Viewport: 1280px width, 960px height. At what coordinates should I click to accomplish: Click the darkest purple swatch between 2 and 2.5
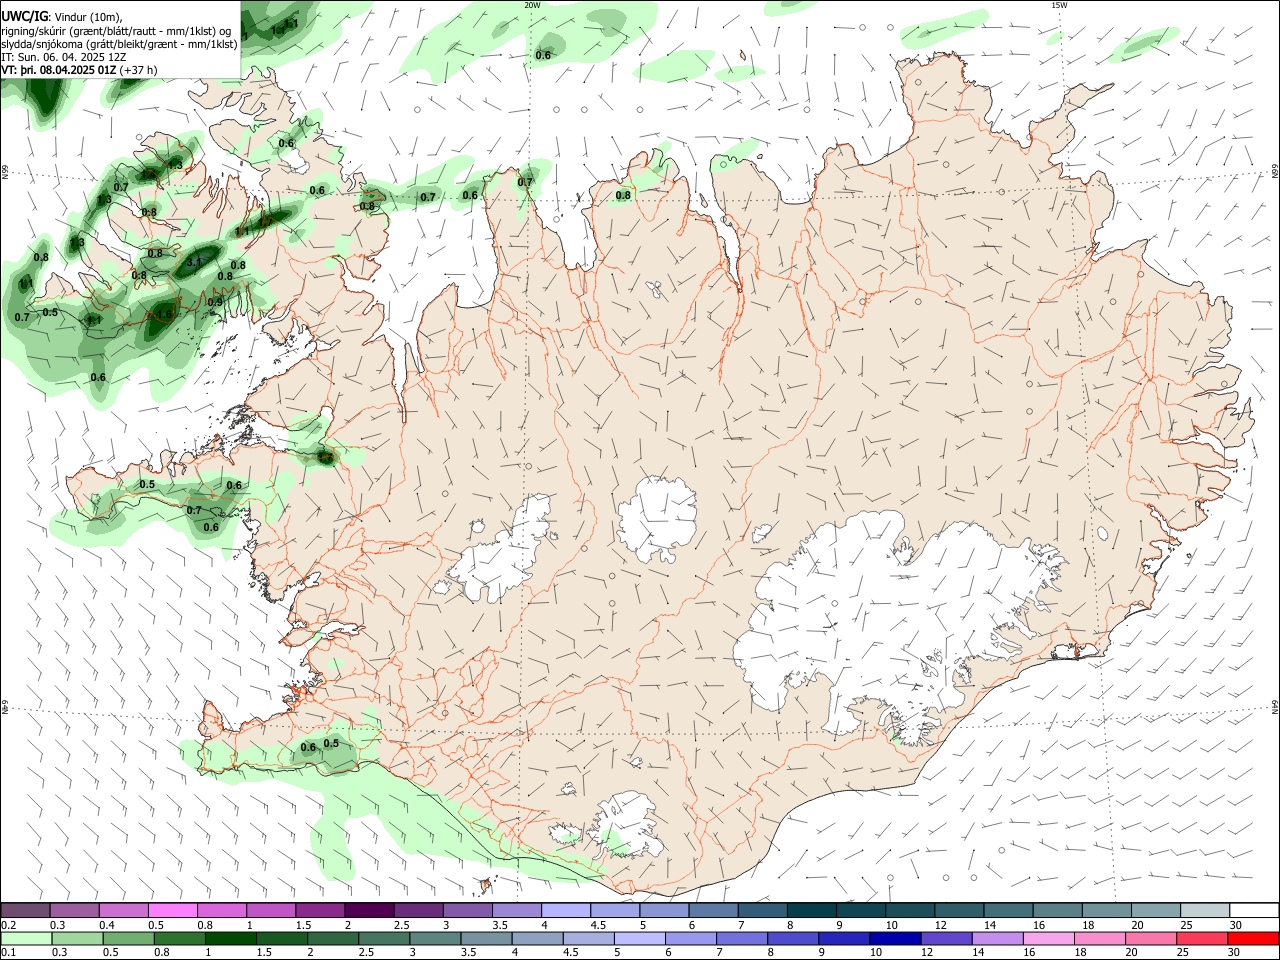[369, 910]
